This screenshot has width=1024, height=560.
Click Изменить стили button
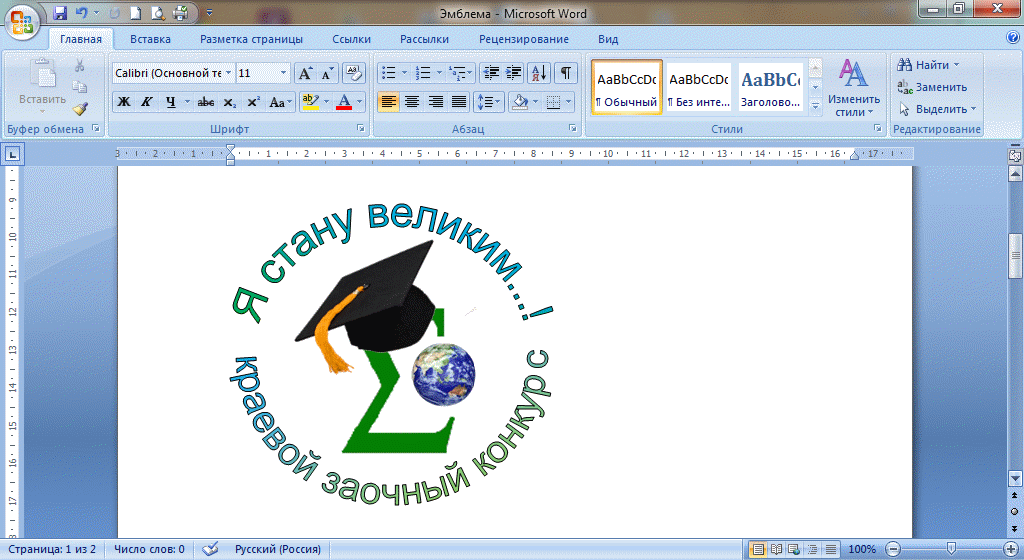click(x=854, y=87)
